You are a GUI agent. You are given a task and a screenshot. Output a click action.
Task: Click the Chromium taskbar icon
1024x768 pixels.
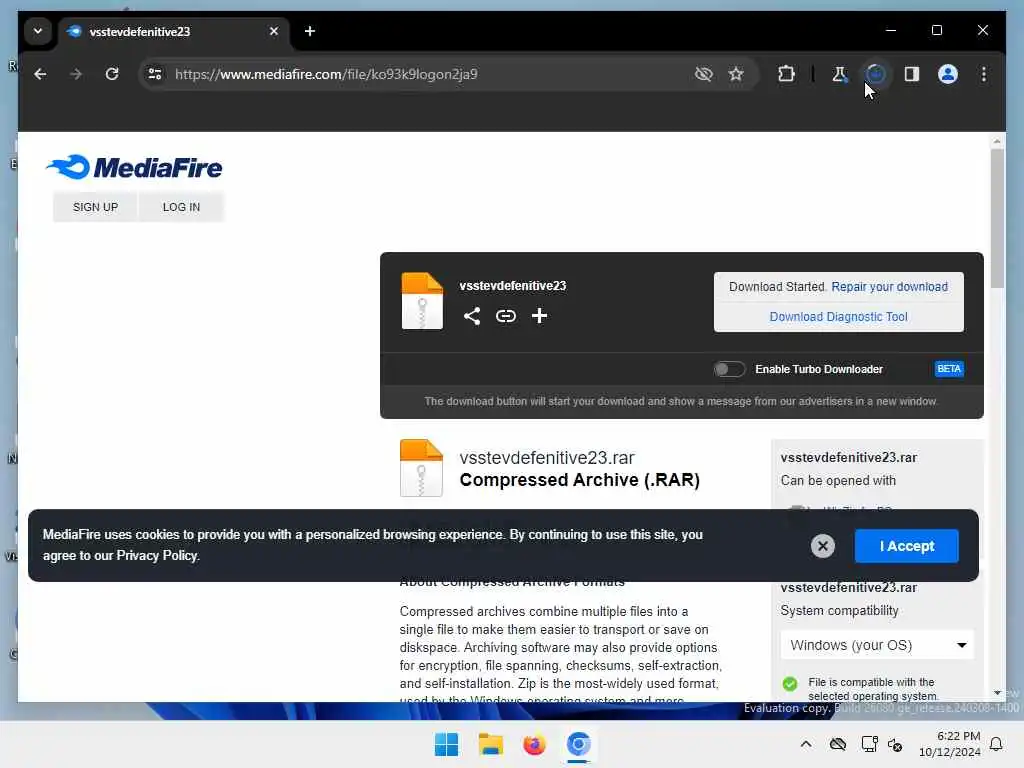coord(578,744)
